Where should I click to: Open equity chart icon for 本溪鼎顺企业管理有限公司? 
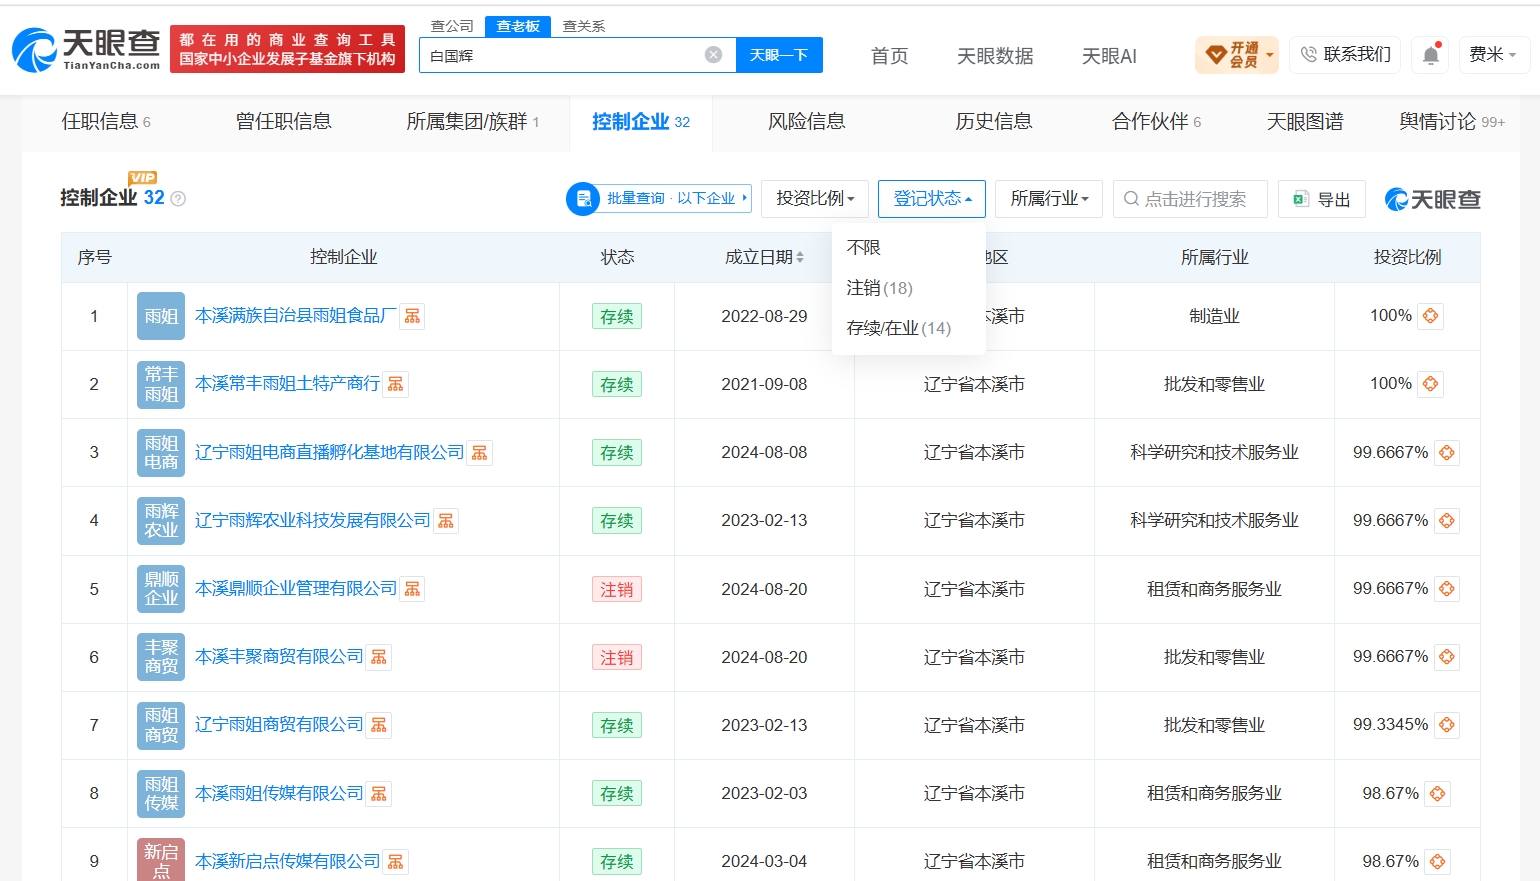(x=412, y=589)
